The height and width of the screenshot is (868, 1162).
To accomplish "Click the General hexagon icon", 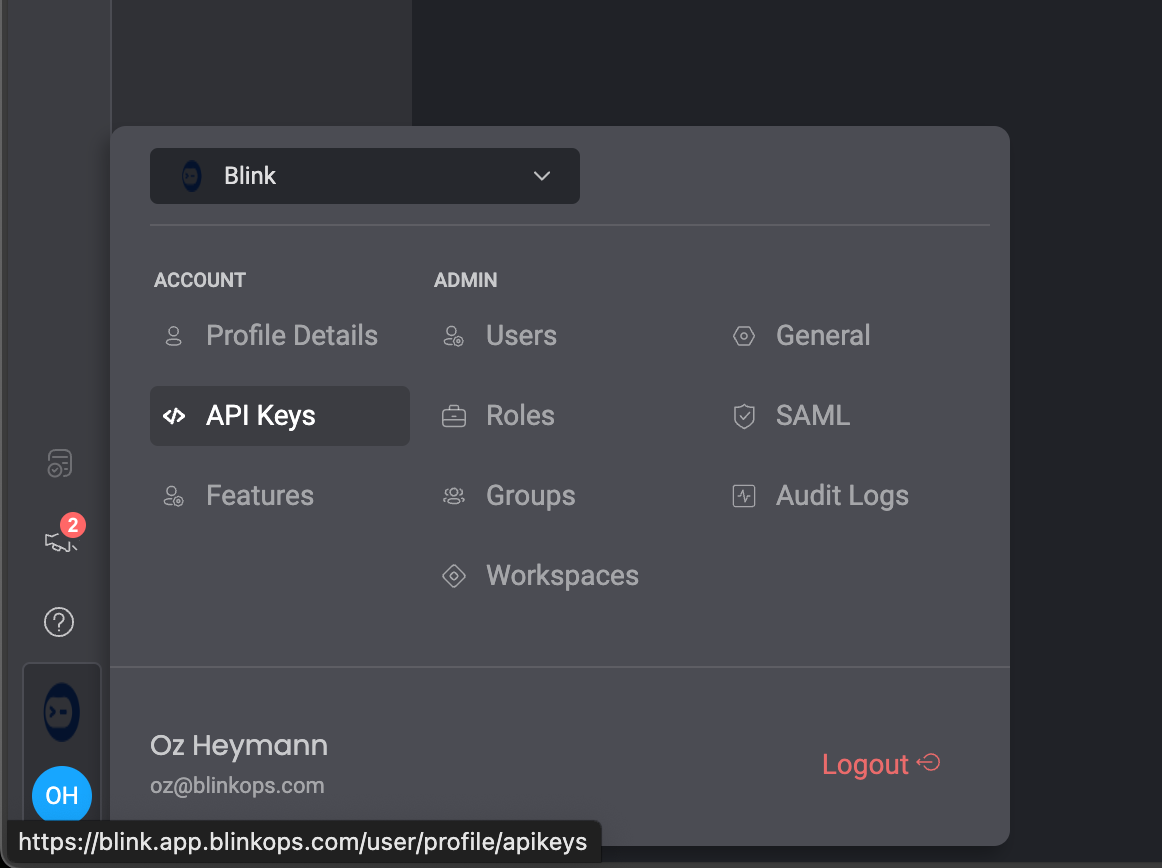I will point(744,336).
